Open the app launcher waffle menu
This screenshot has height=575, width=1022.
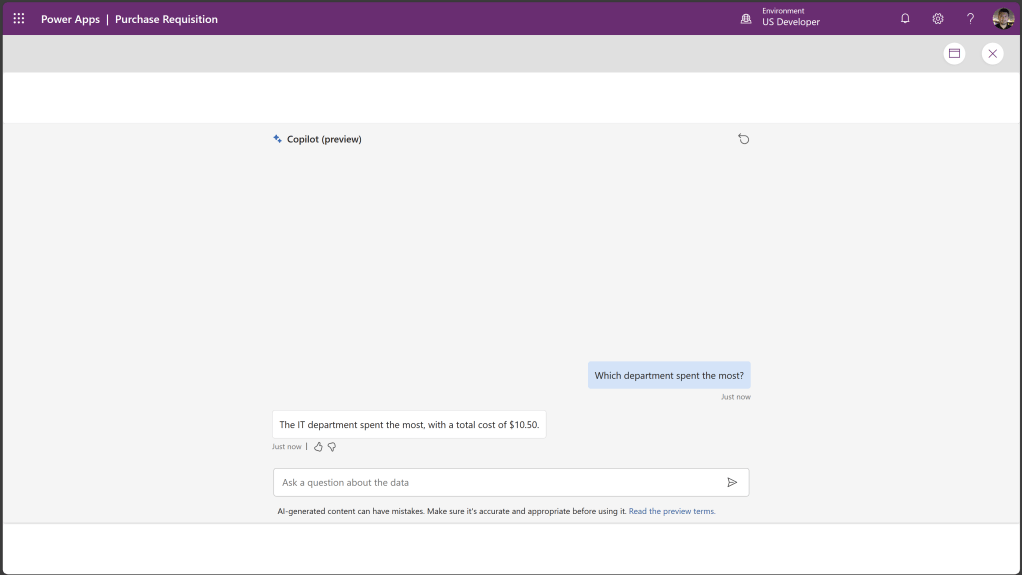tap(19, 19)
